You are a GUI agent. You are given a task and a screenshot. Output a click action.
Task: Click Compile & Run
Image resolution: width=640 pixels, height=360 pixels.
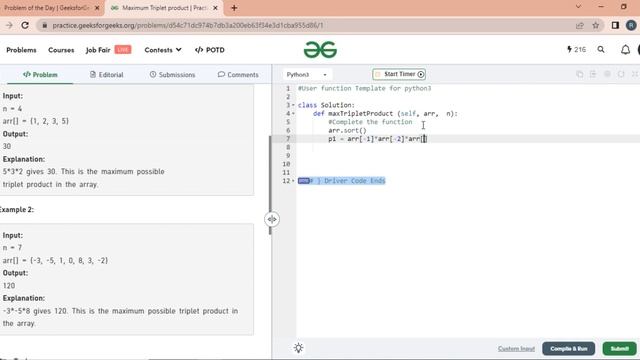568,349
